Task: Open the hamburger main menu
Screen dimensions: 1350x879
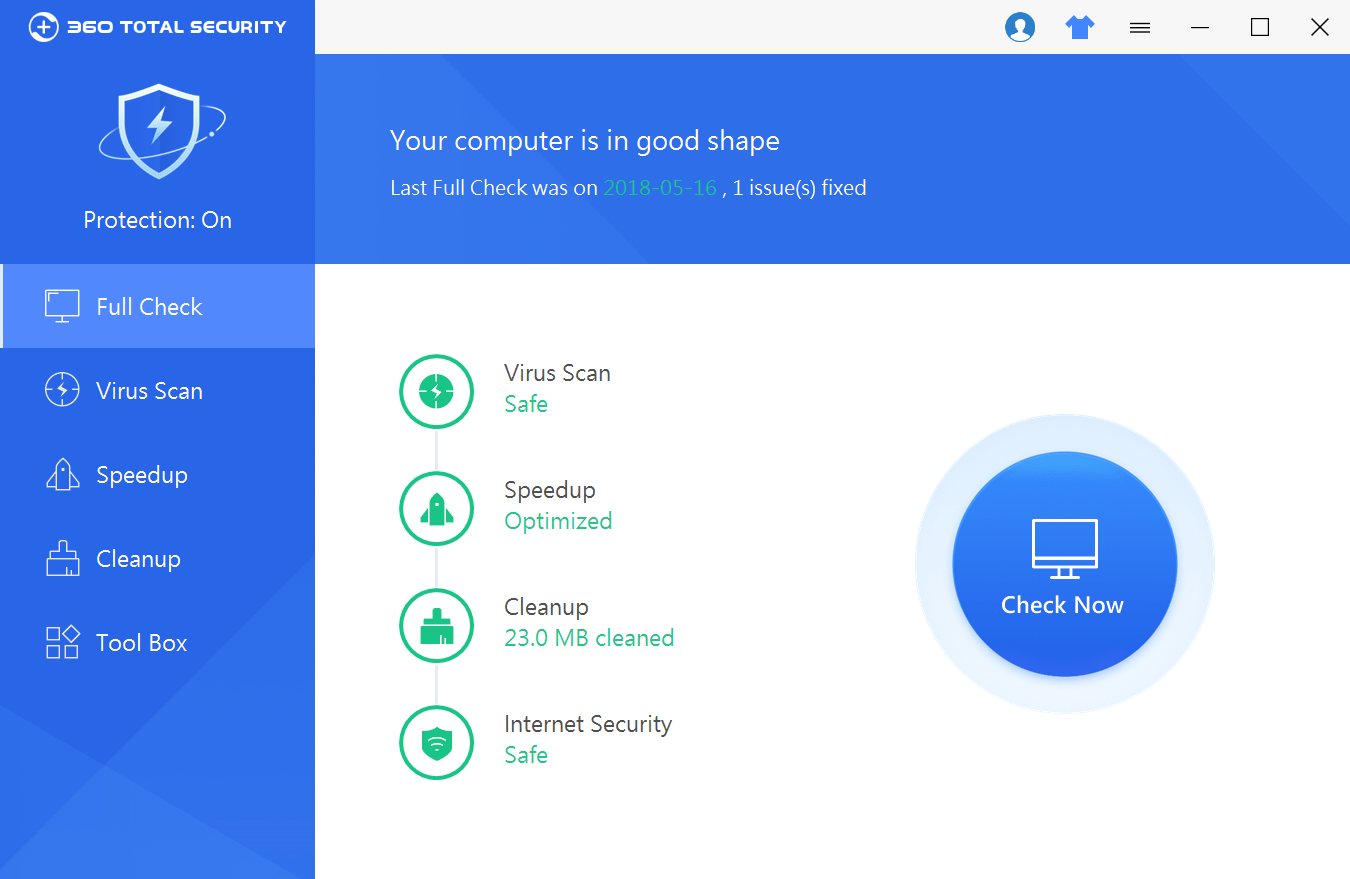Action: click(1139, 27)
